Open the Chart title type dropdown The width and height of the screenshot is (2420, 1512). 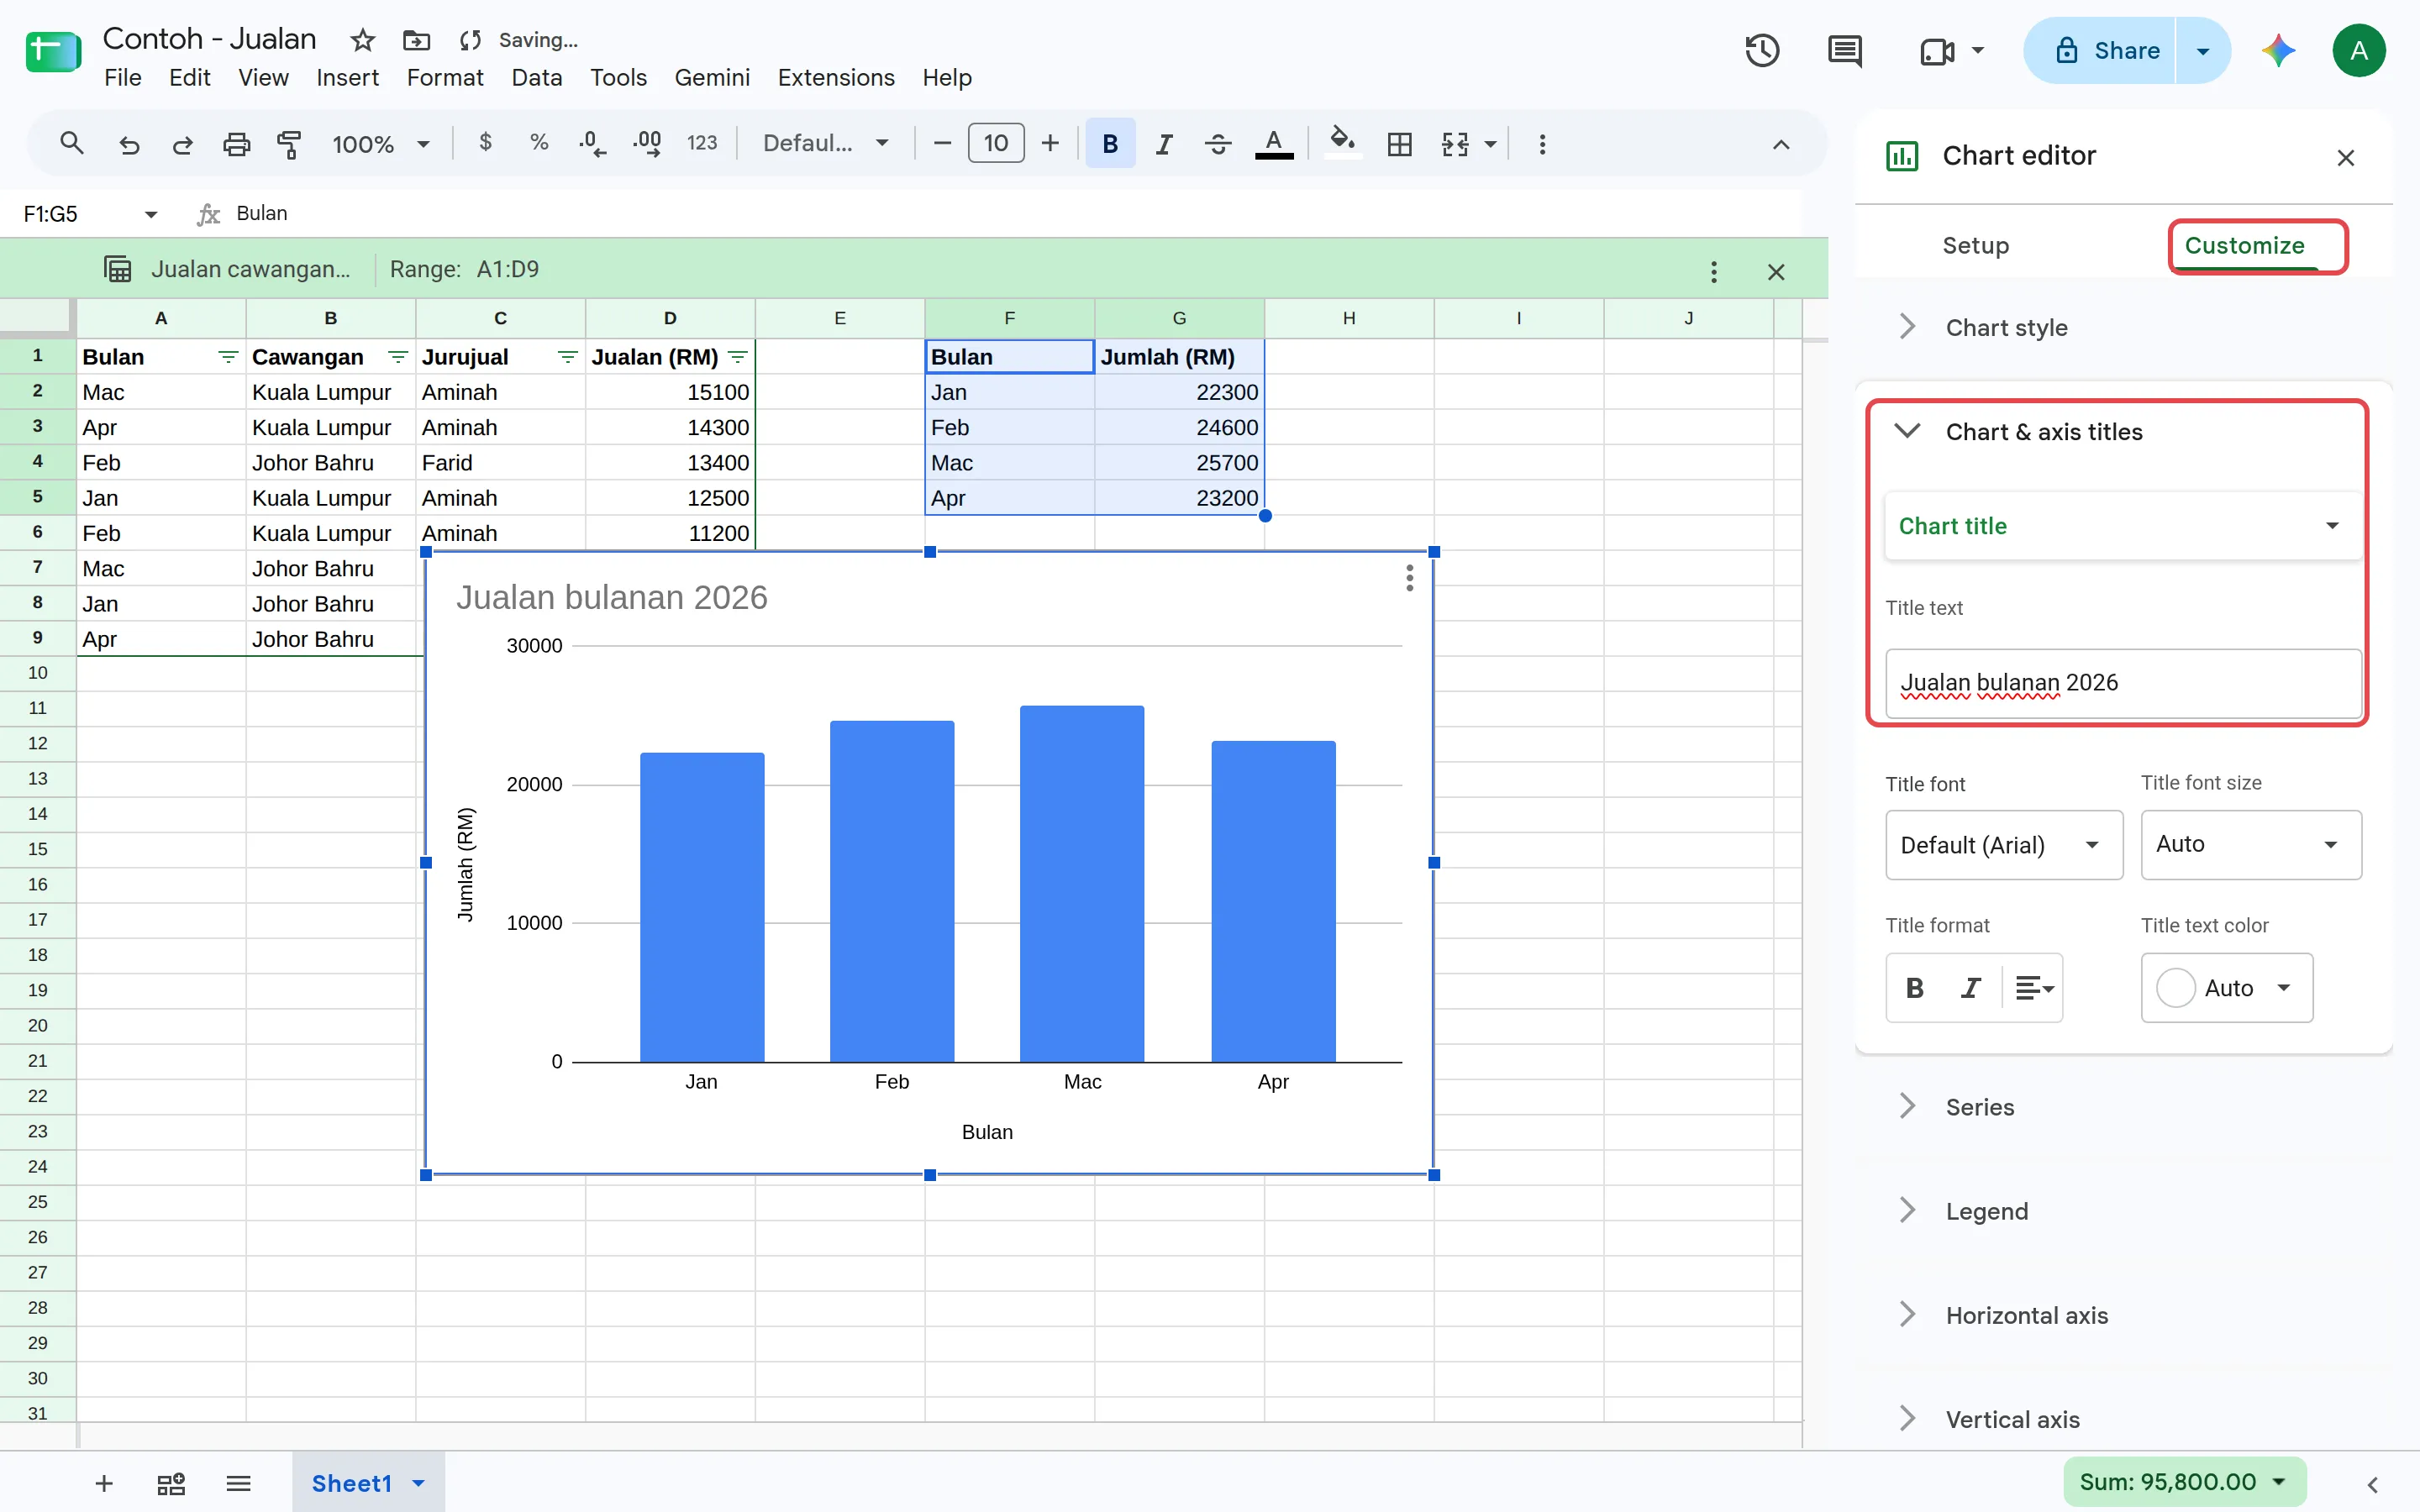(2123, 526)
